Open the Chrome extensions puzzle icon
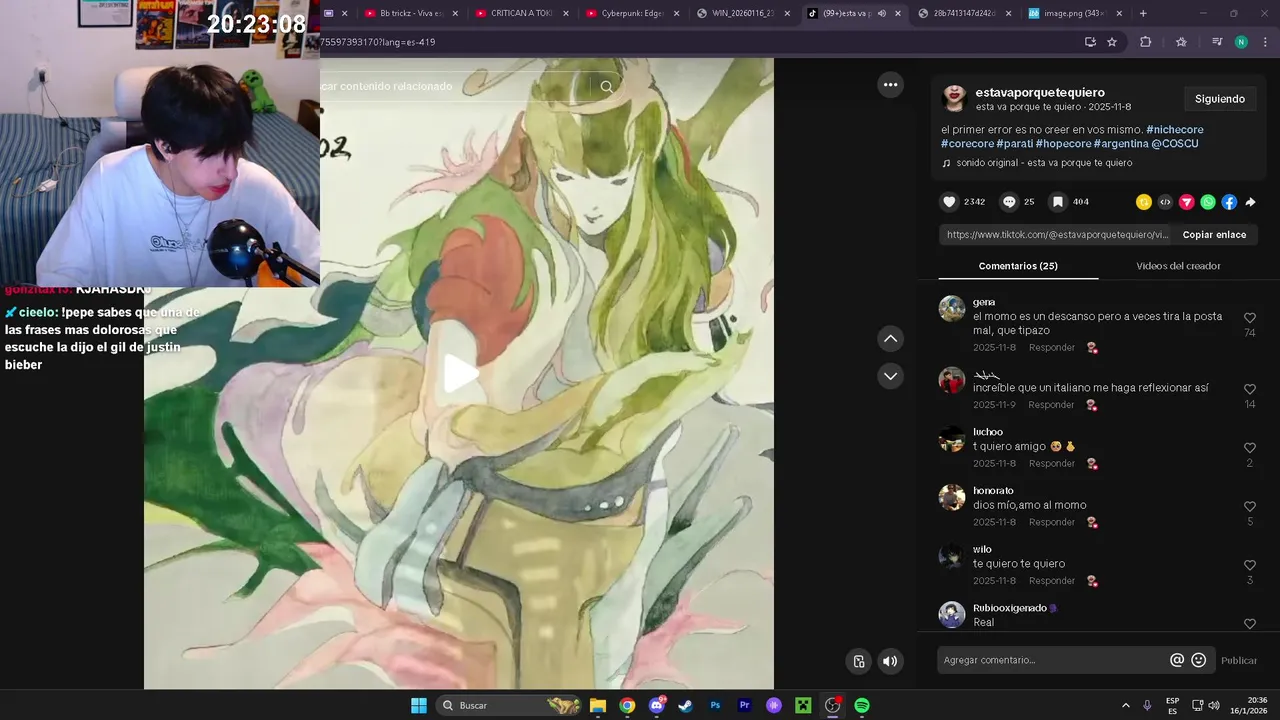The height and width of the screenshot is (720, 1280). (1145, 42)
